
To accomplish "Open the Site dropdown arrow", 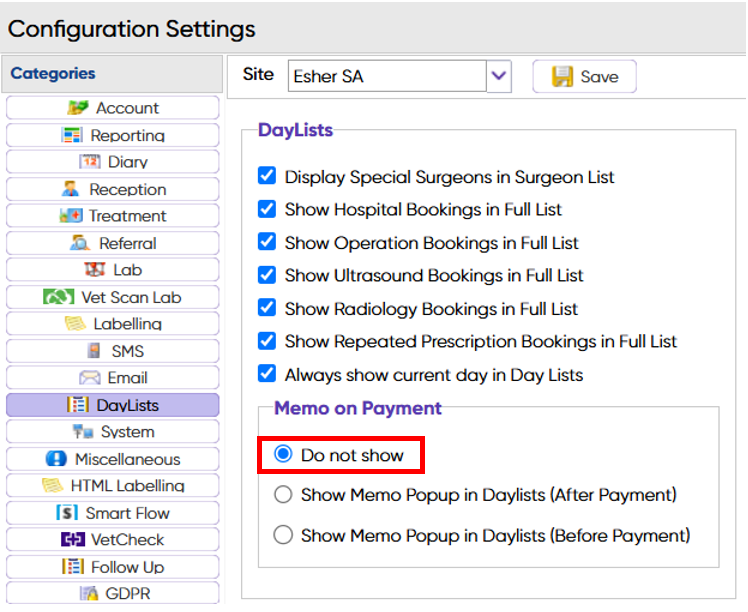I will [x=498, y=76].
